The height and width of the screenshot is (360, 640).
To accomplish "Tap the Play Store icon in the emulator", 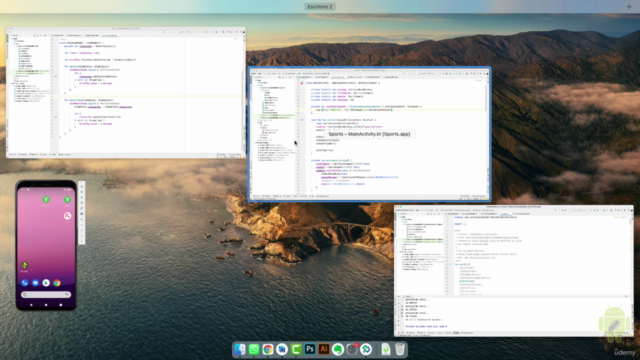I will 46,283.
